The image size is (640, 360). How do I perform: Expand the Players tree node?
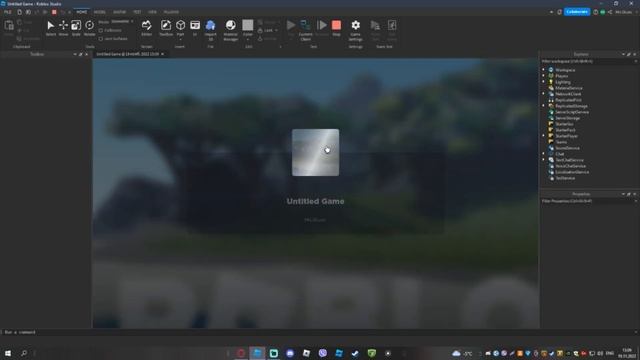coord(543,76)
